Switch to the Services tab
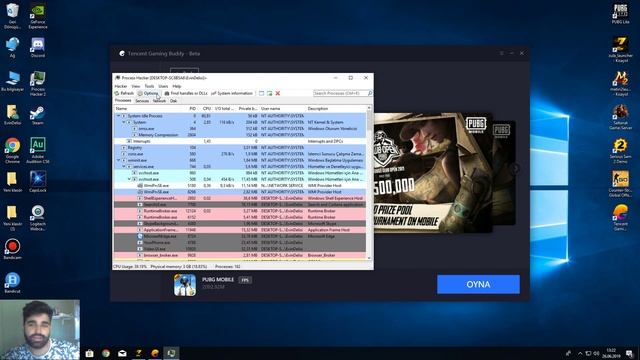 [x=142, y=101]
